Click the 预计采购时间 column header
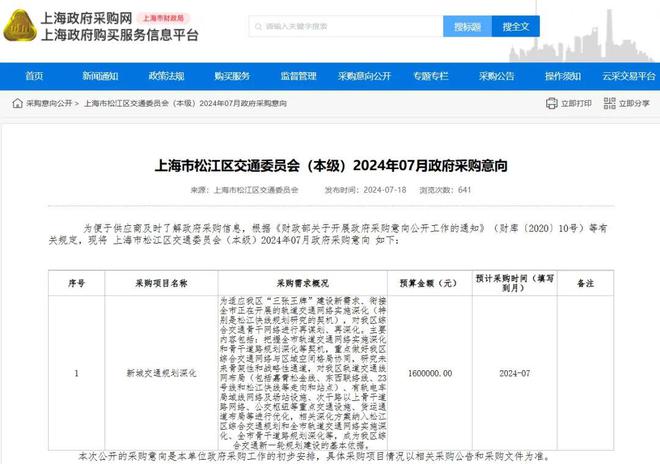 (x=514, y=283)
